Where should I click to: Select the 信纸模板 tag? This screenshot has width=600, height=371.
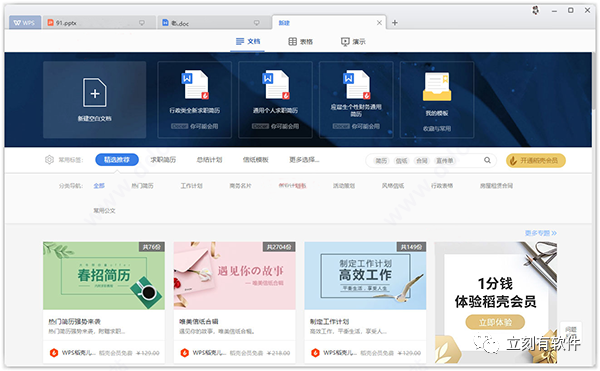point(256,159)
